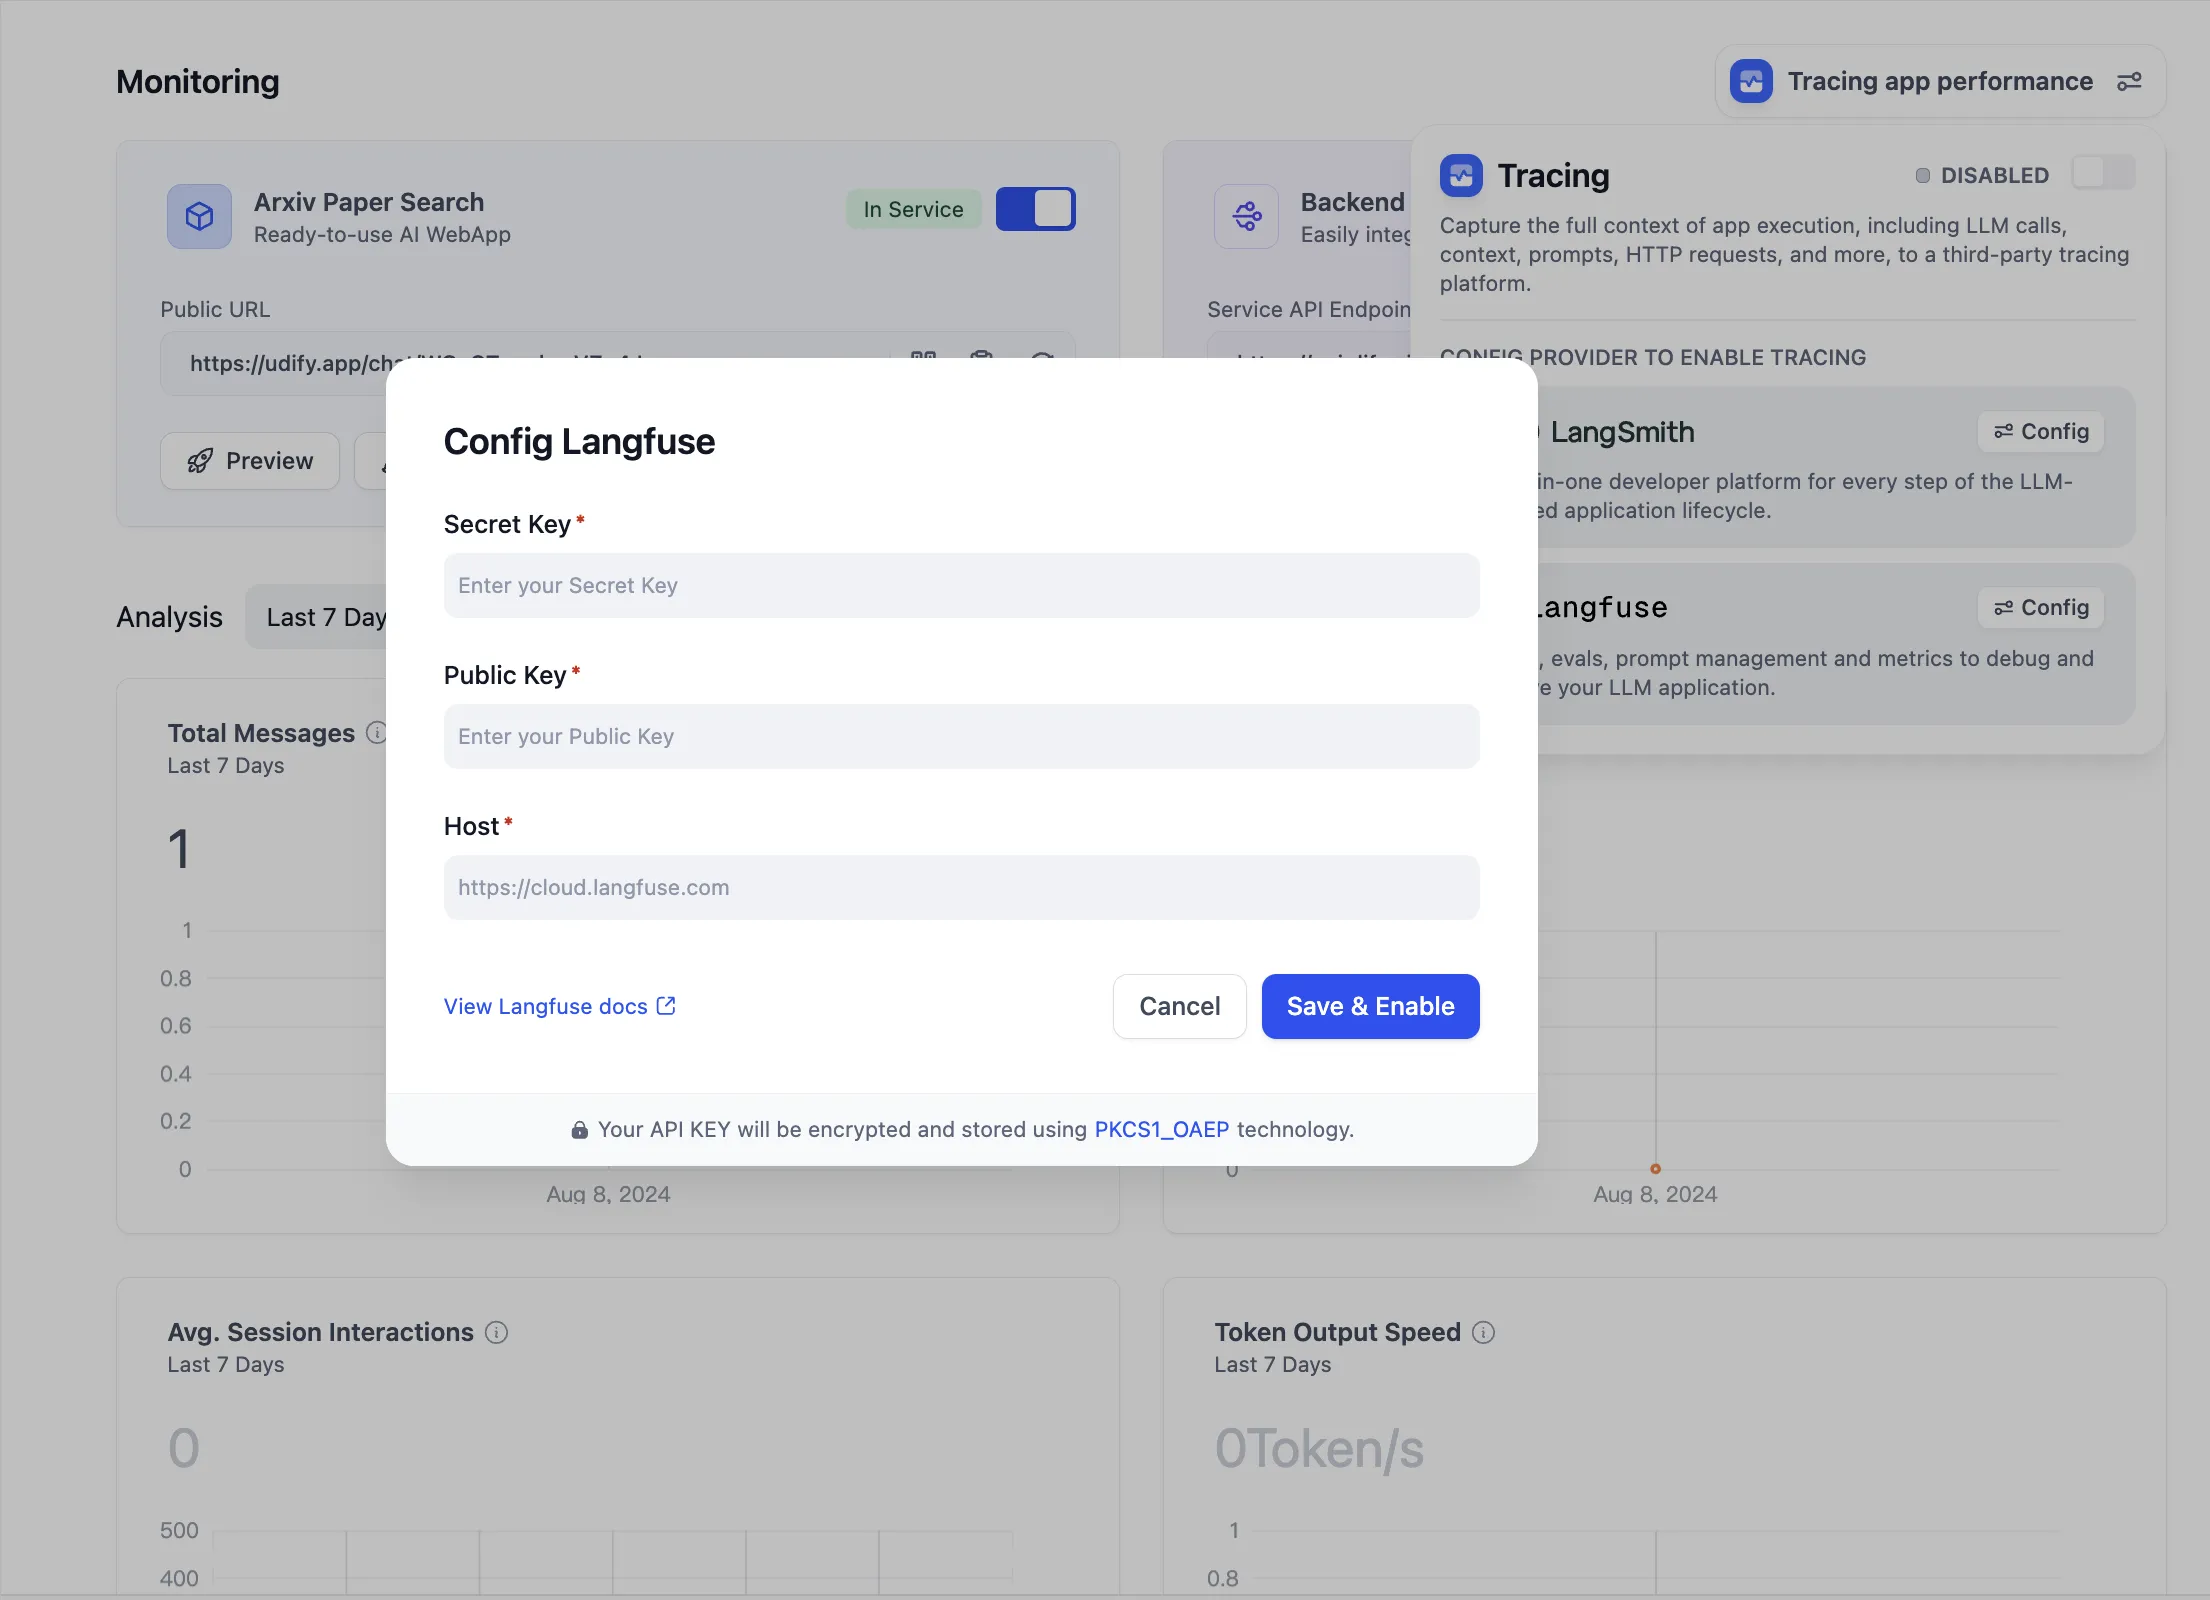This screenshot has height=1600, width=2210.
Task: Click the Backend service API icon
Action: [1246, 216]
